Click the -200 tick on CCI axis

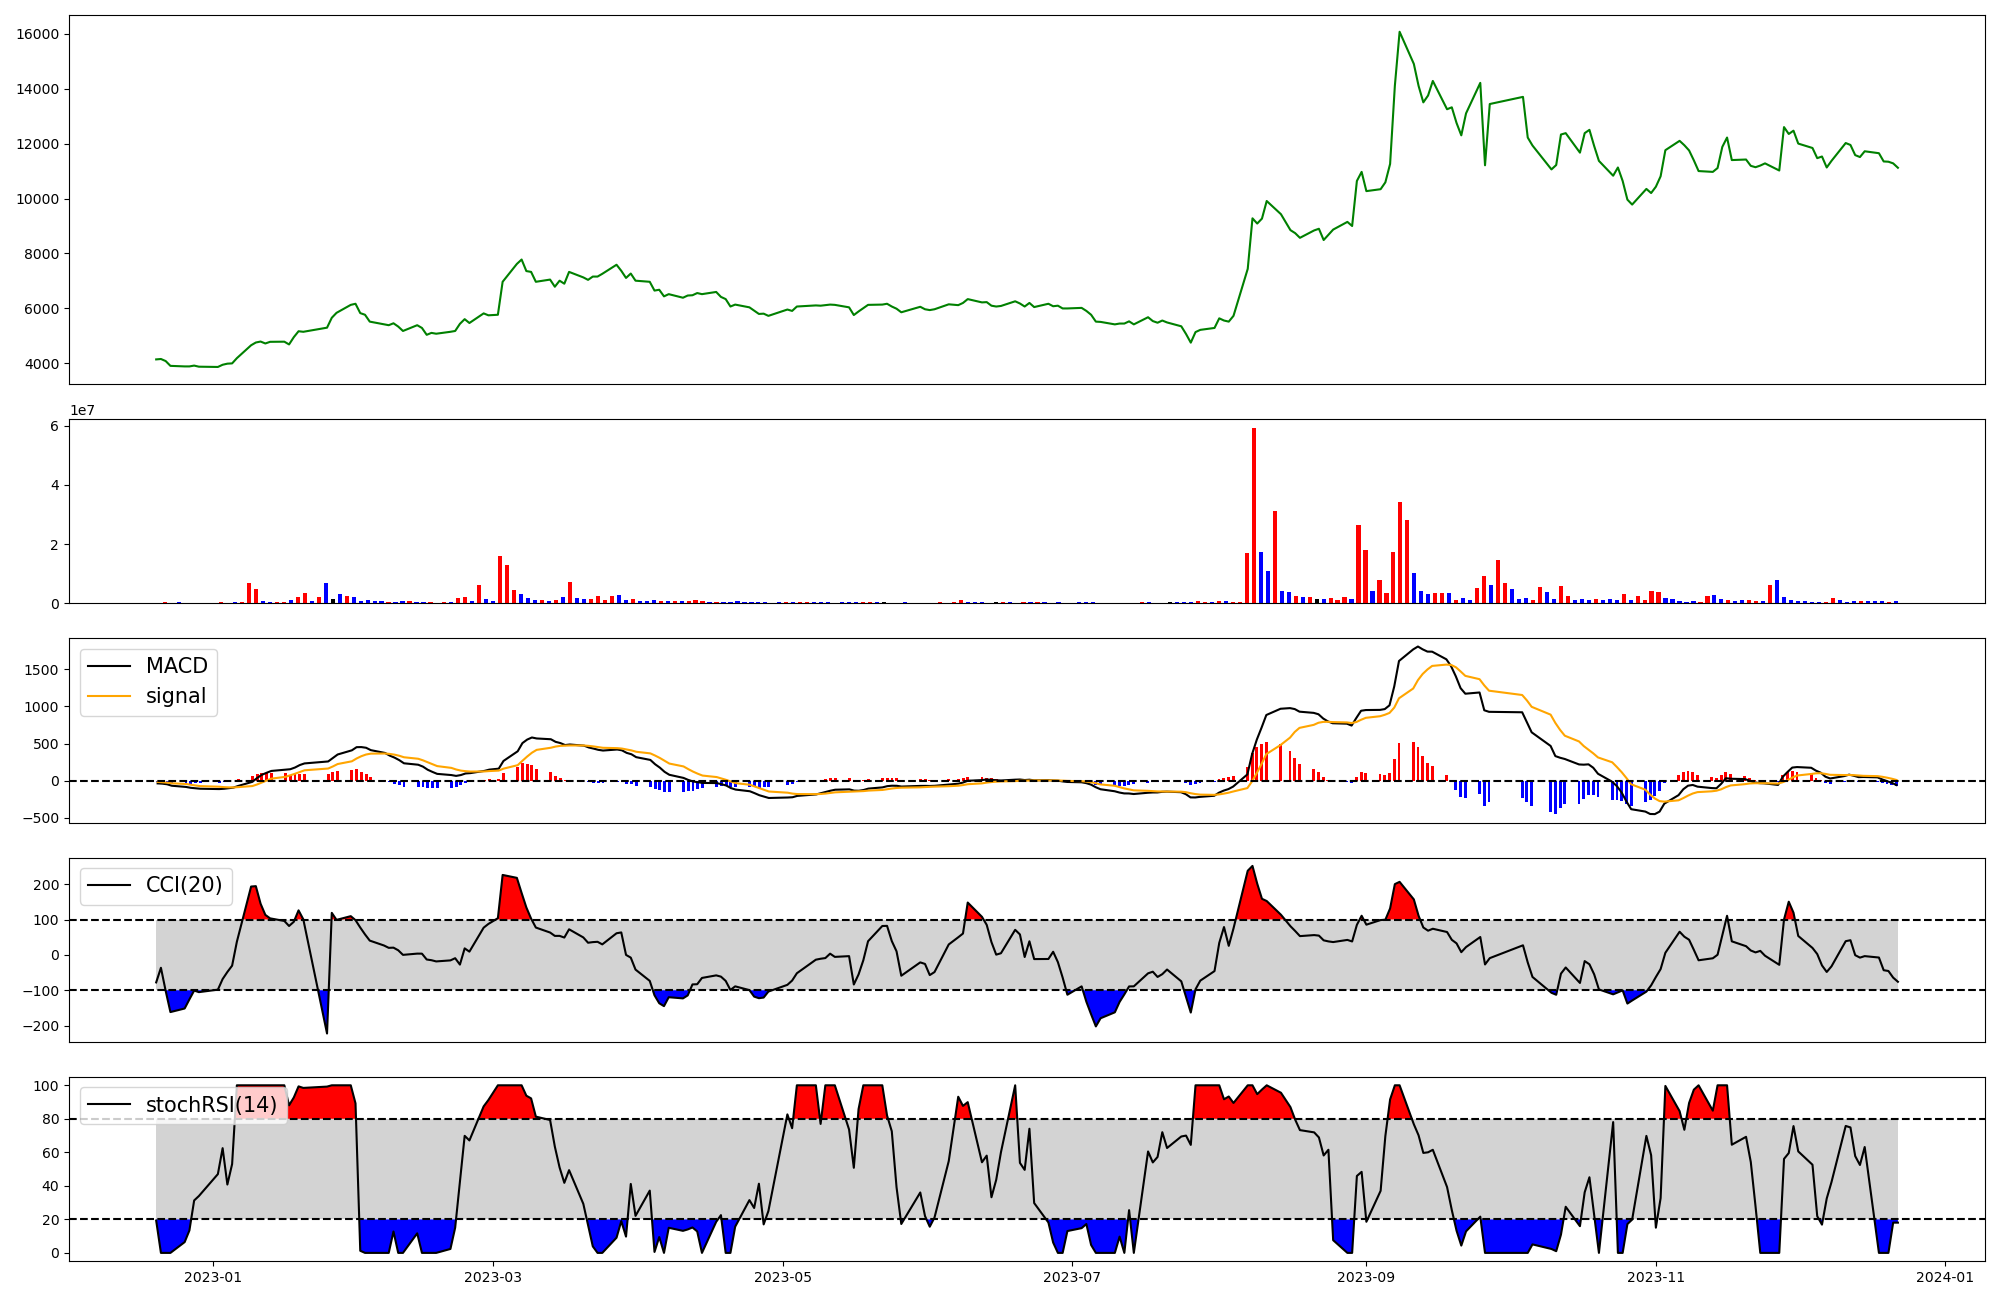coord(41,1026)
